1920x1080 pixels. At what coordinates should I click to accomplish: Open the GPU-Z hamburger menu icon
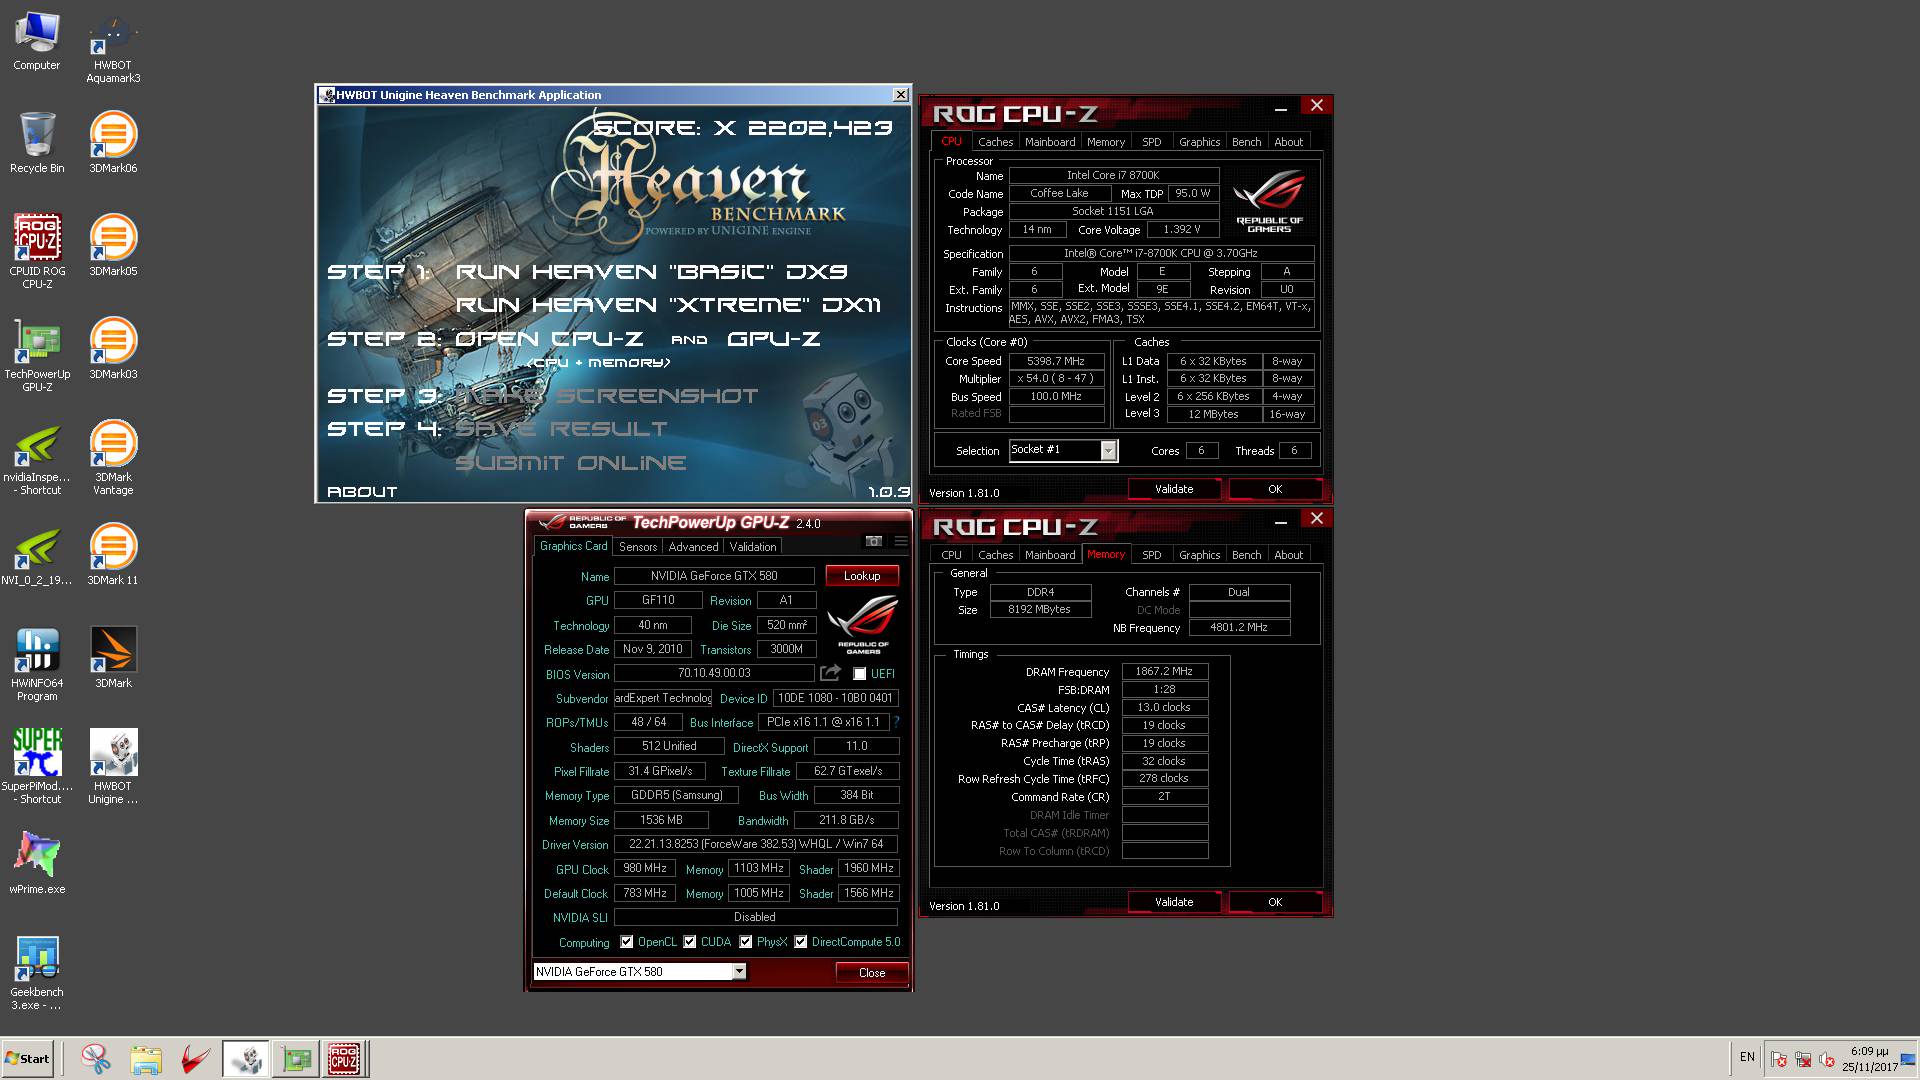900,541
